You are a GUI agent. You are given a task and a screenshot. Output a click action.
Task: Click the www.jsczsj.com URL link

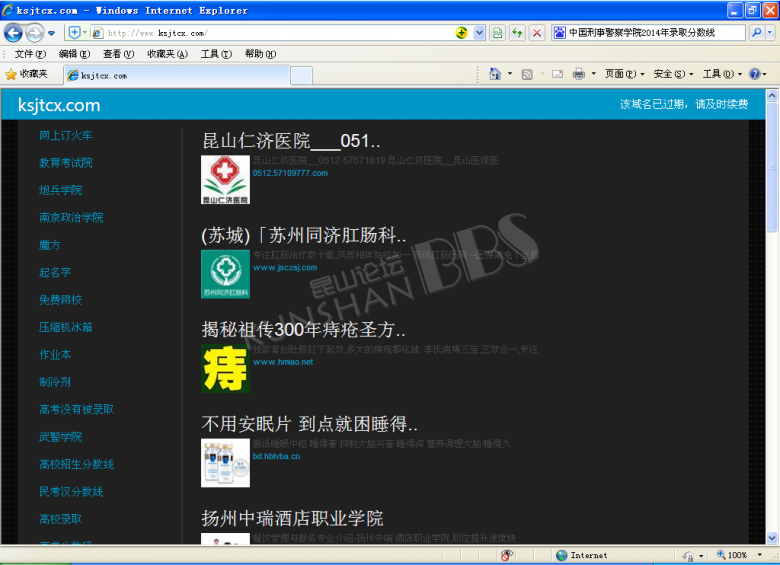coord(285,268)
